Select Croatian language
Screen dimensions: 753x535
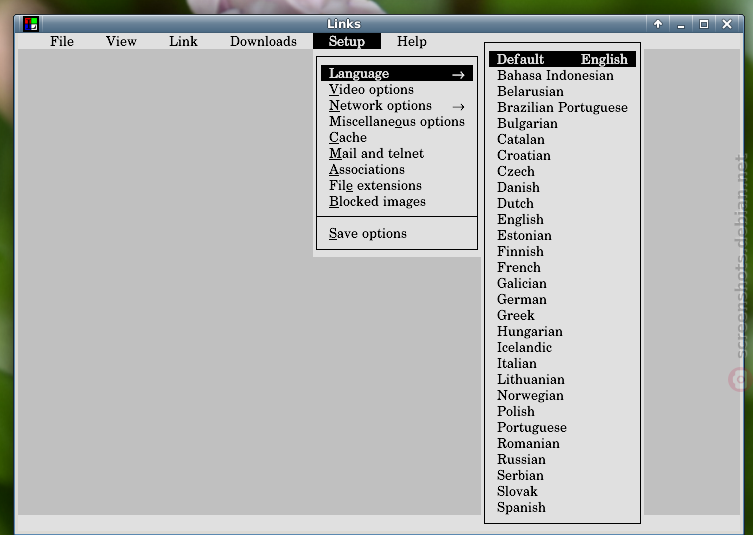tap(562, 155)
